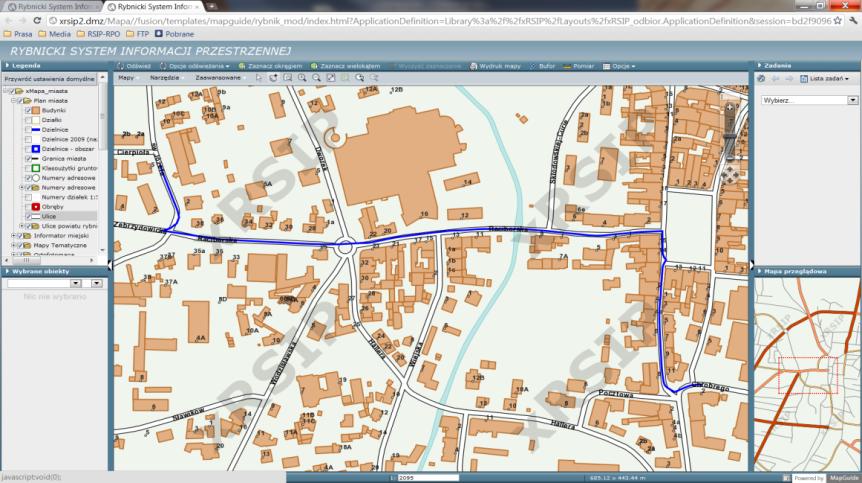Screen dimensions: 862x483
Task: Open the Lista zadań dropdown
Action: (x=824, y=79)
